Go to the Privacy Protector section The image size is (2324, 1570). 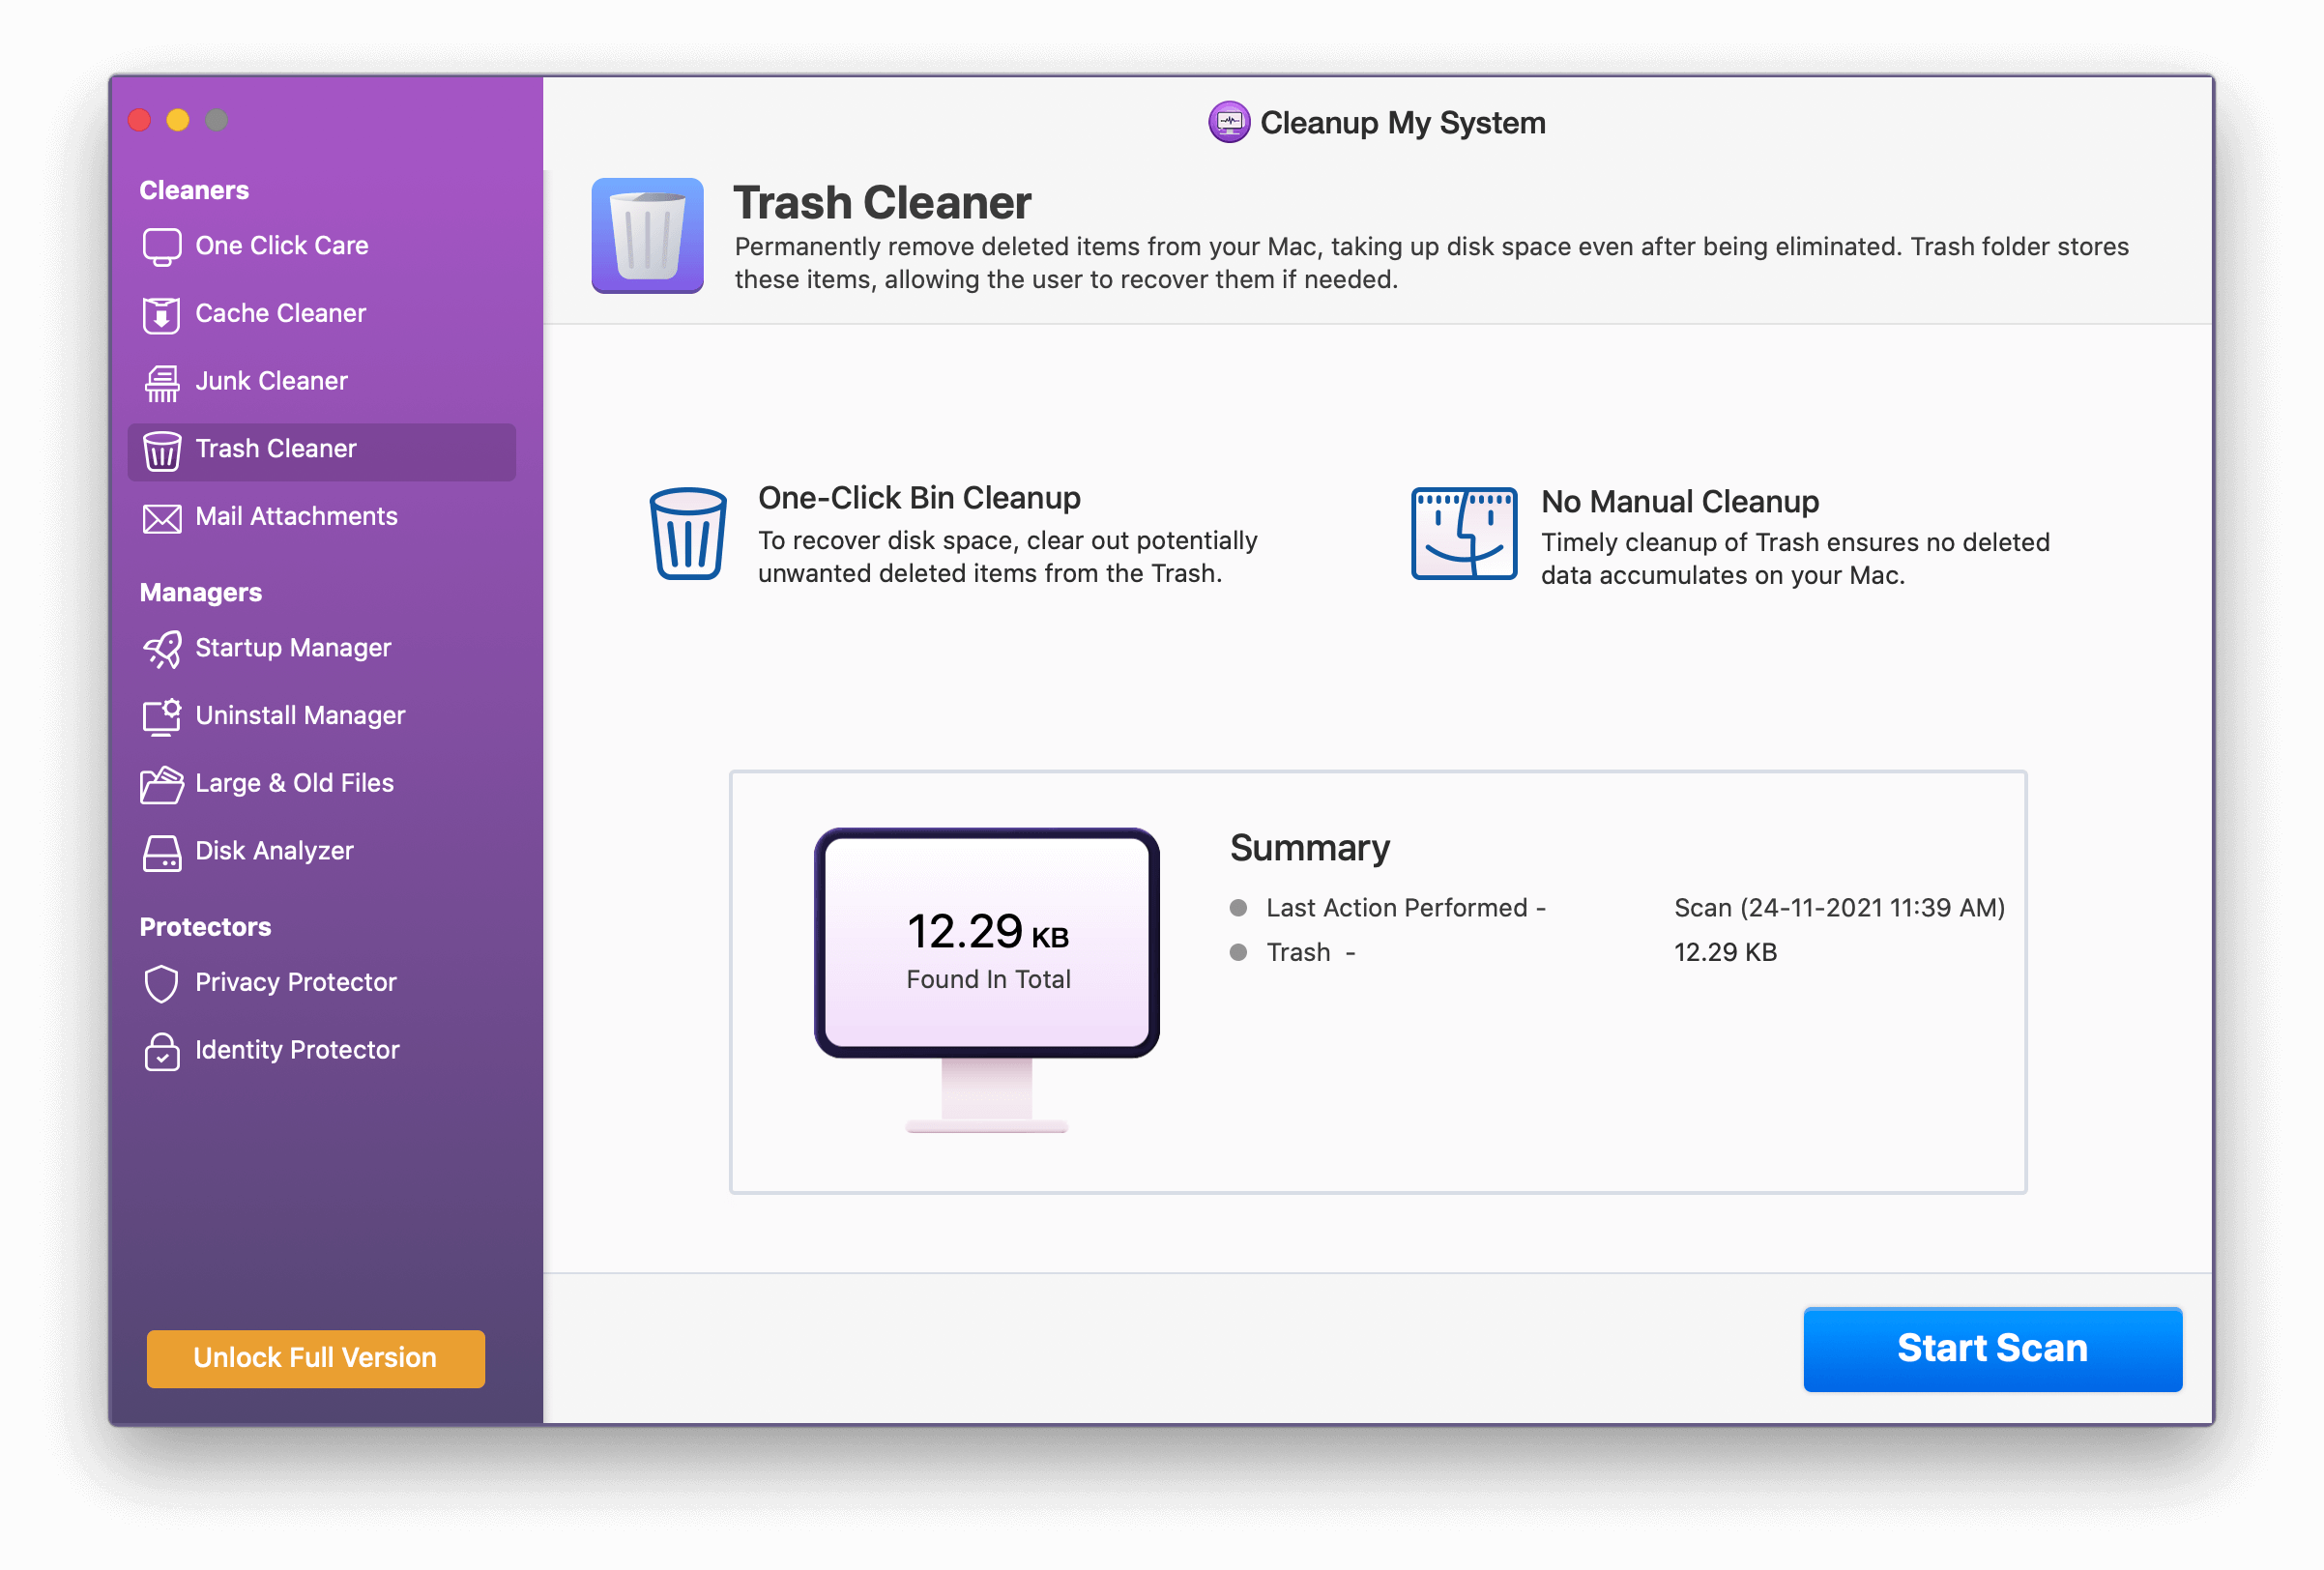tap(295, 983)
